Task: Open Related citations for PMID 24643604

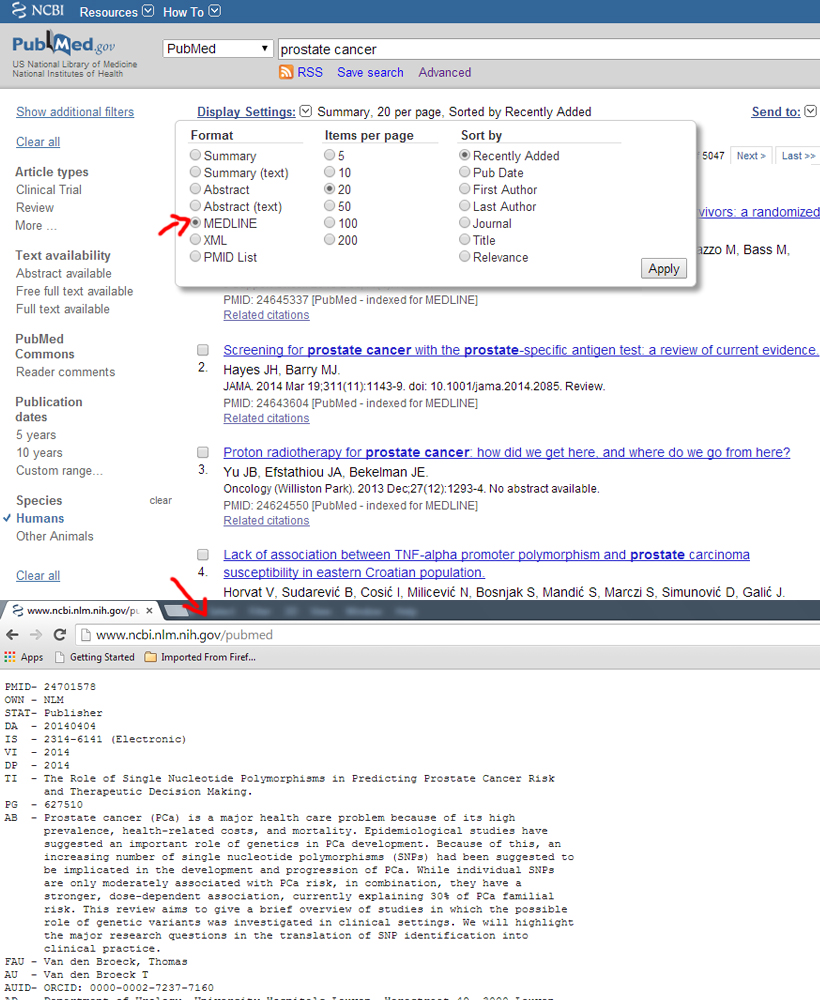Action: [267, 418]
